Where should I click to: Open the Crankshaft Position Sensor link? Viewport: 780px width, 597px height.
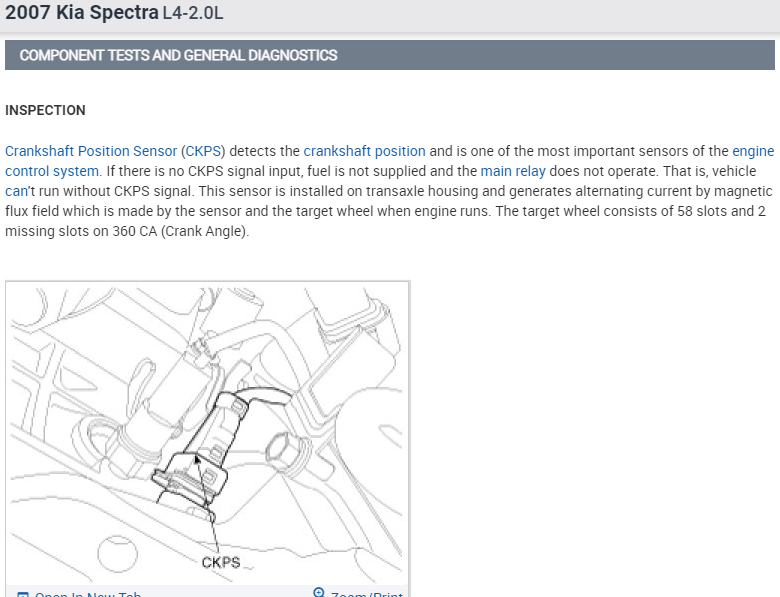tap(91, 151)
